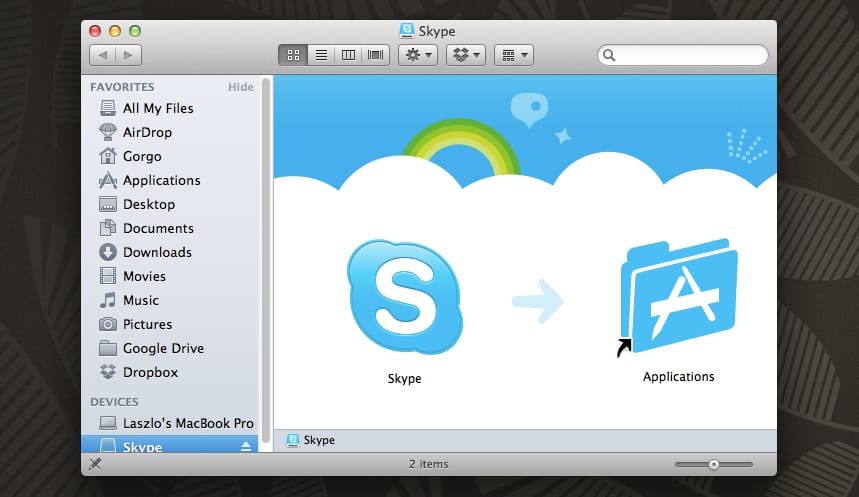Click the Finder search field
This screenshot has height=497, width=859.
coord(683,55)
